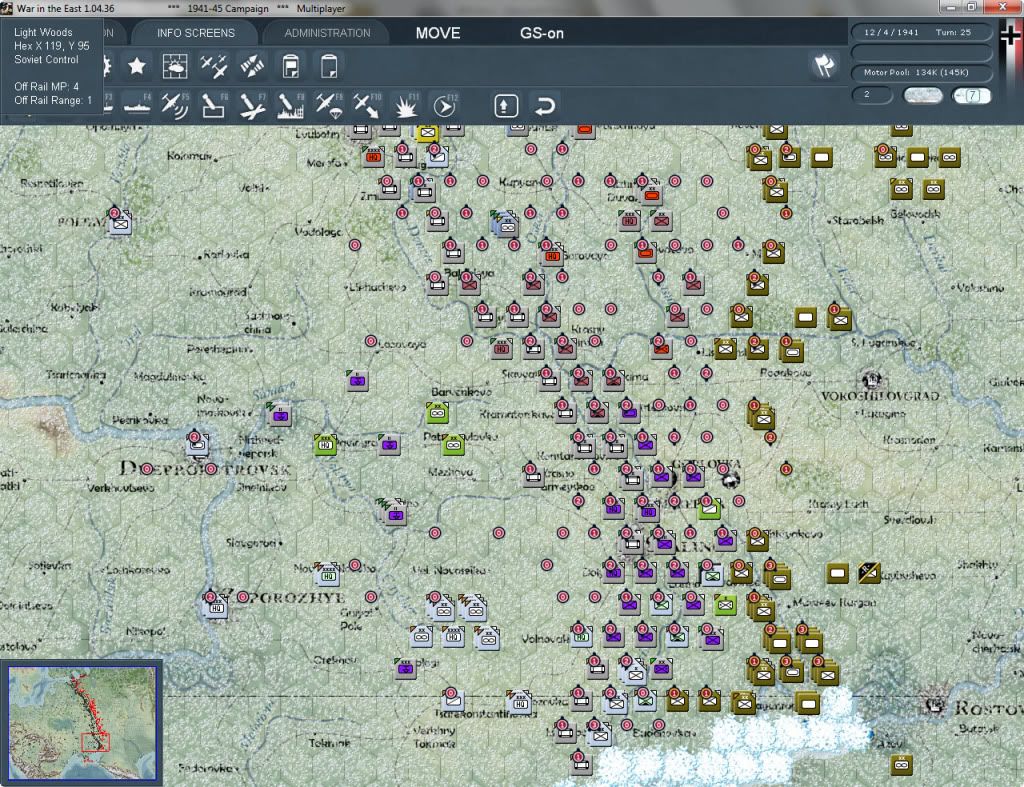Click the minimap overview thumbnail
Screen dimensions: 1024x787
(82, 722)
